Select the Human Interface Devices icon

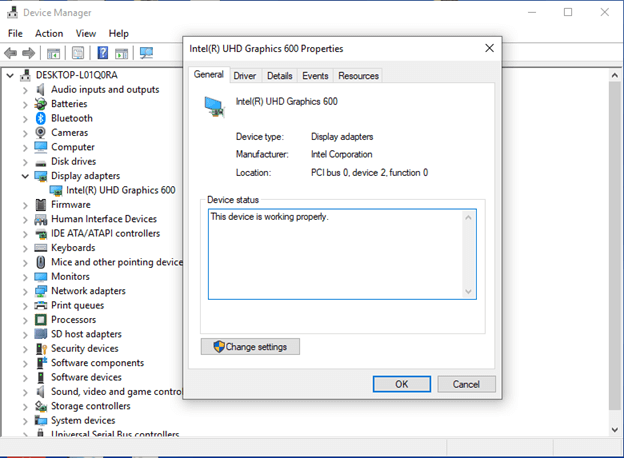[41, 219]
